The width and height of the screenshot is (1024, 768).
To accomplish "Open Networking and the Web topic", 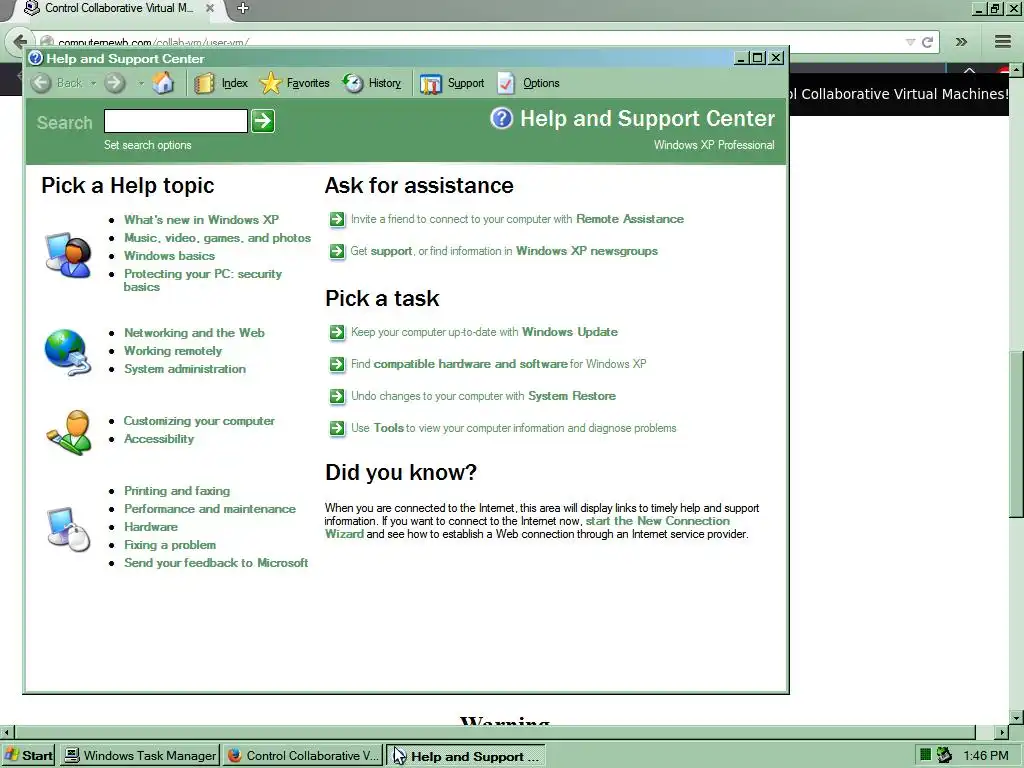I will (x=194, y=332).
